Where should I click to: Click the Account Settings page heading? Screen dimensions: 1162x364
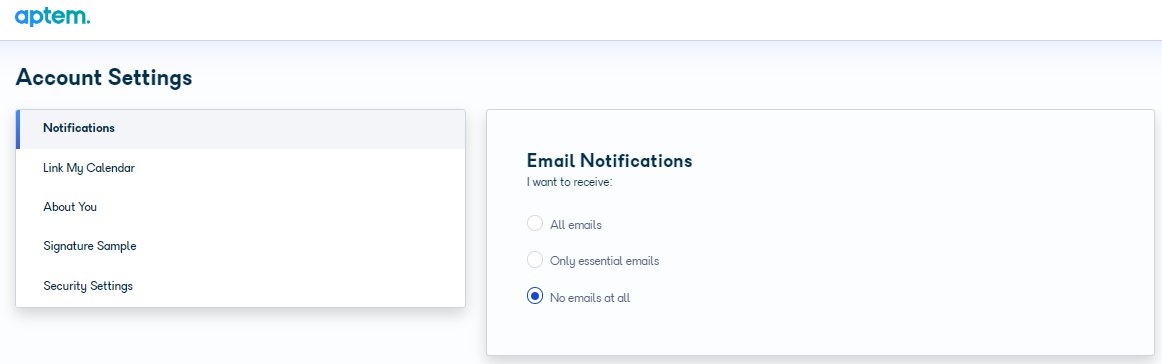coord(104,77)
